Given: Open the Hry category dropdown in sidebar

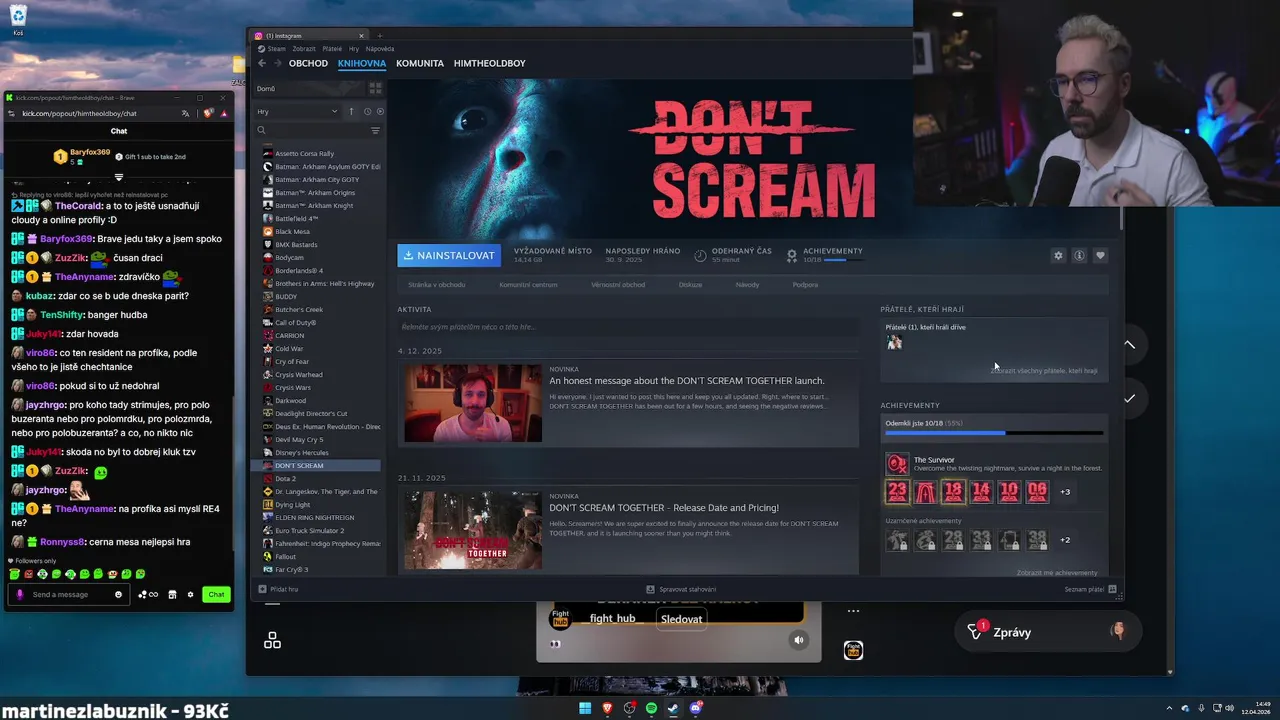Looking at the screenshot, I should tap(297, 111).
